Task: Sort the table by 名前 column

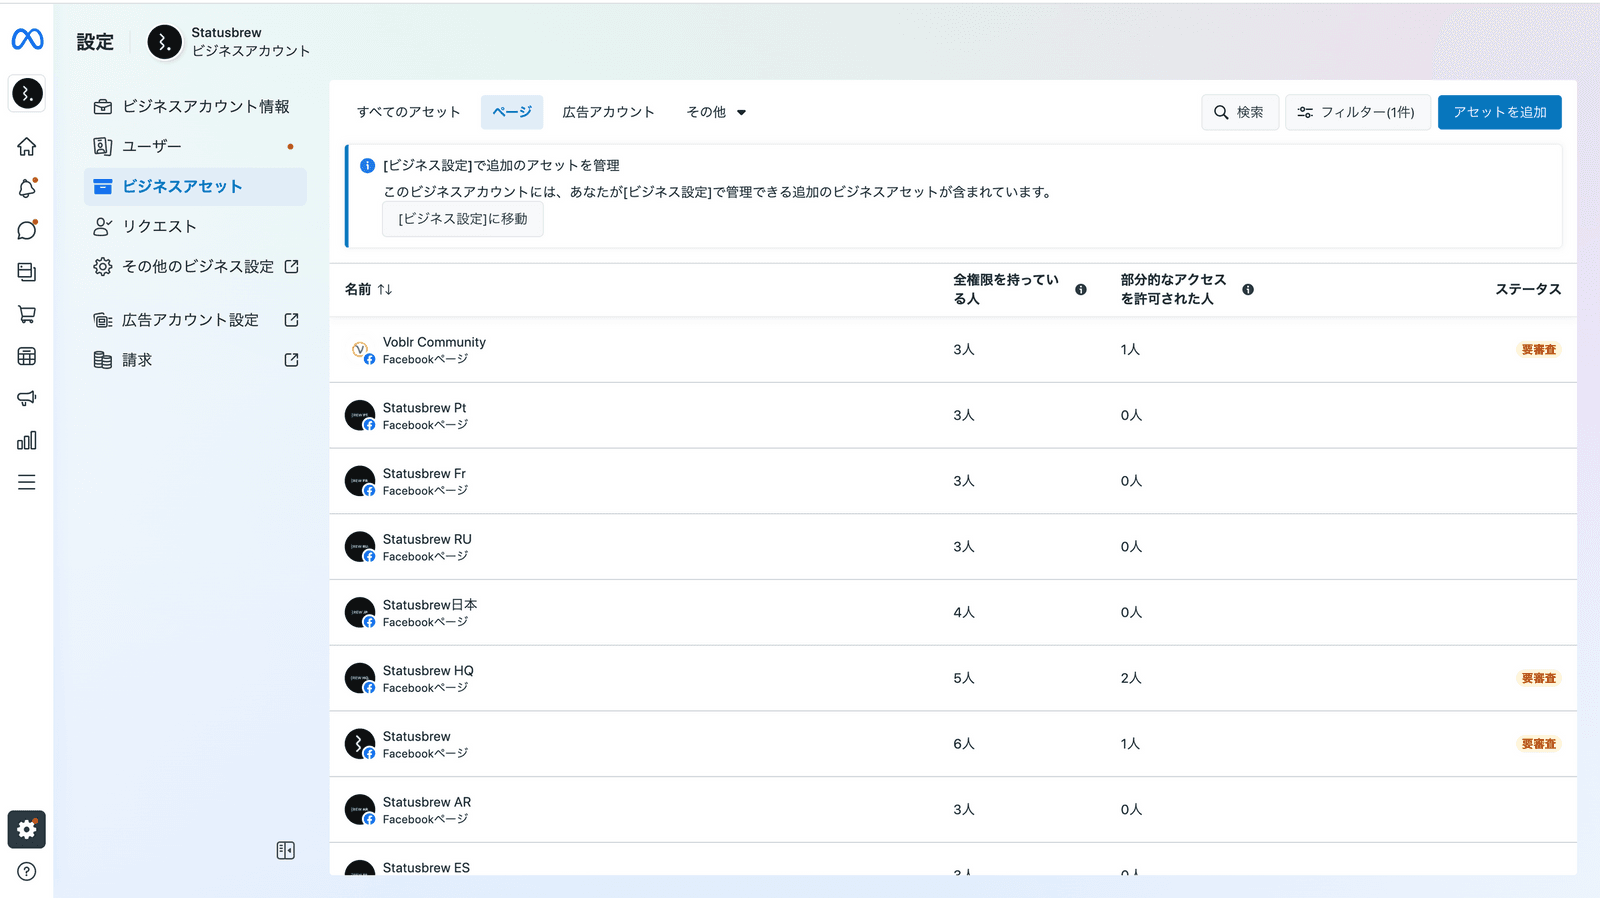Action: tap(369, 289)
